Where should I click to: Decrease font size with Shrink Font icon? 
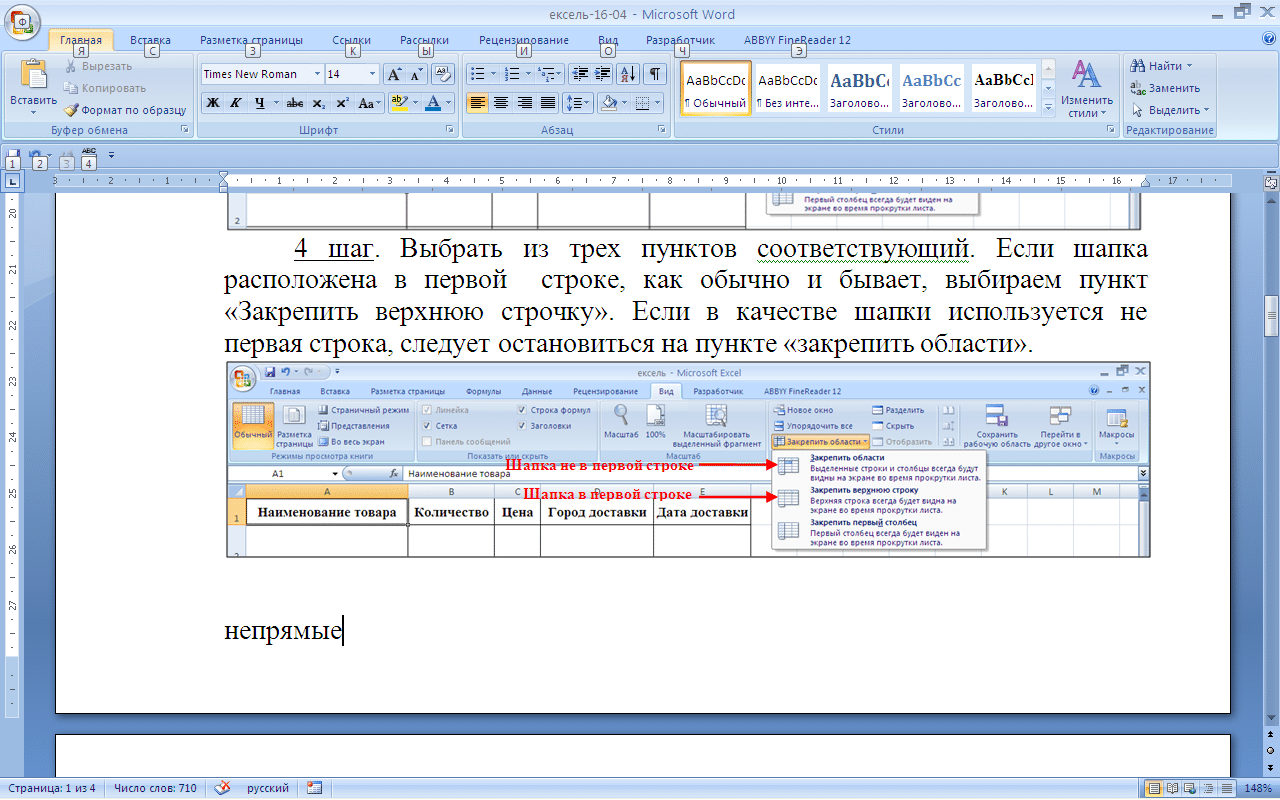(x=415, y=74)
